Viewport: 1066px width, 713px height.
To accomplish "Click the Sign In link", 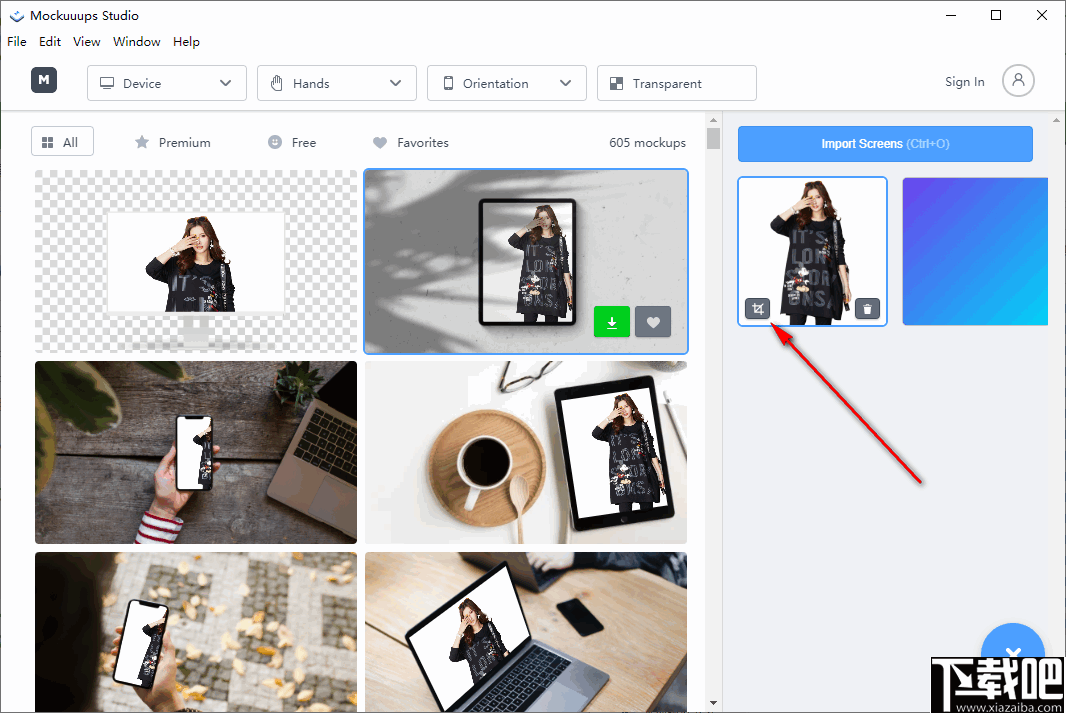I will (x=964, y=81).
